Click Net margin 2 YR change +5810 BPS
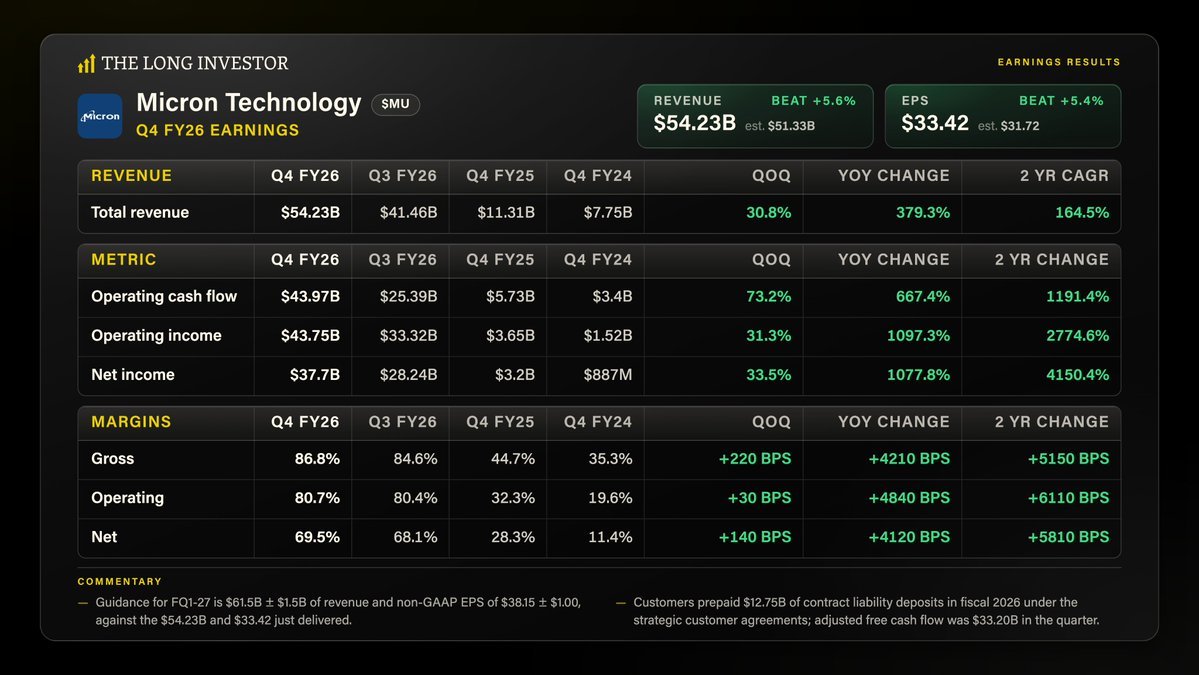The height and width of the screenshot is (675, 1199). point(1068,537)
